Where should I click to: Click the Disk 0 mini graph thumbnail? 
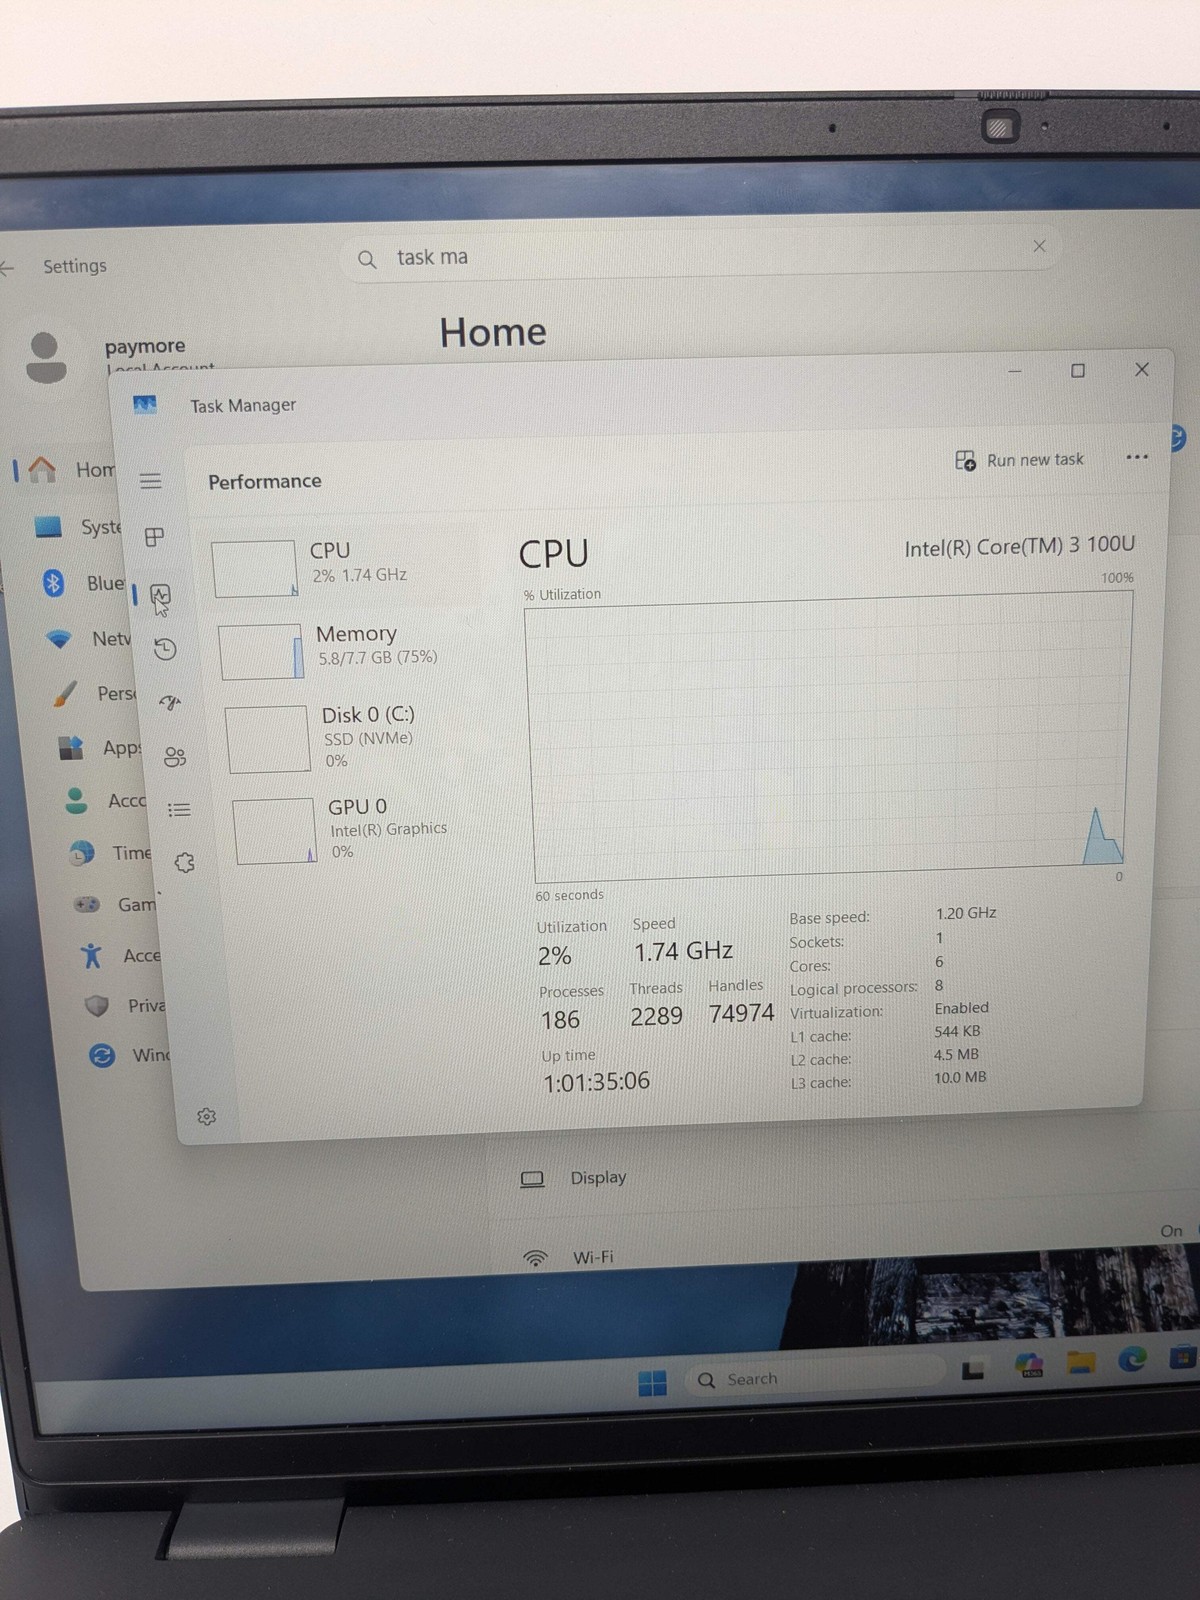coord(268,739)
